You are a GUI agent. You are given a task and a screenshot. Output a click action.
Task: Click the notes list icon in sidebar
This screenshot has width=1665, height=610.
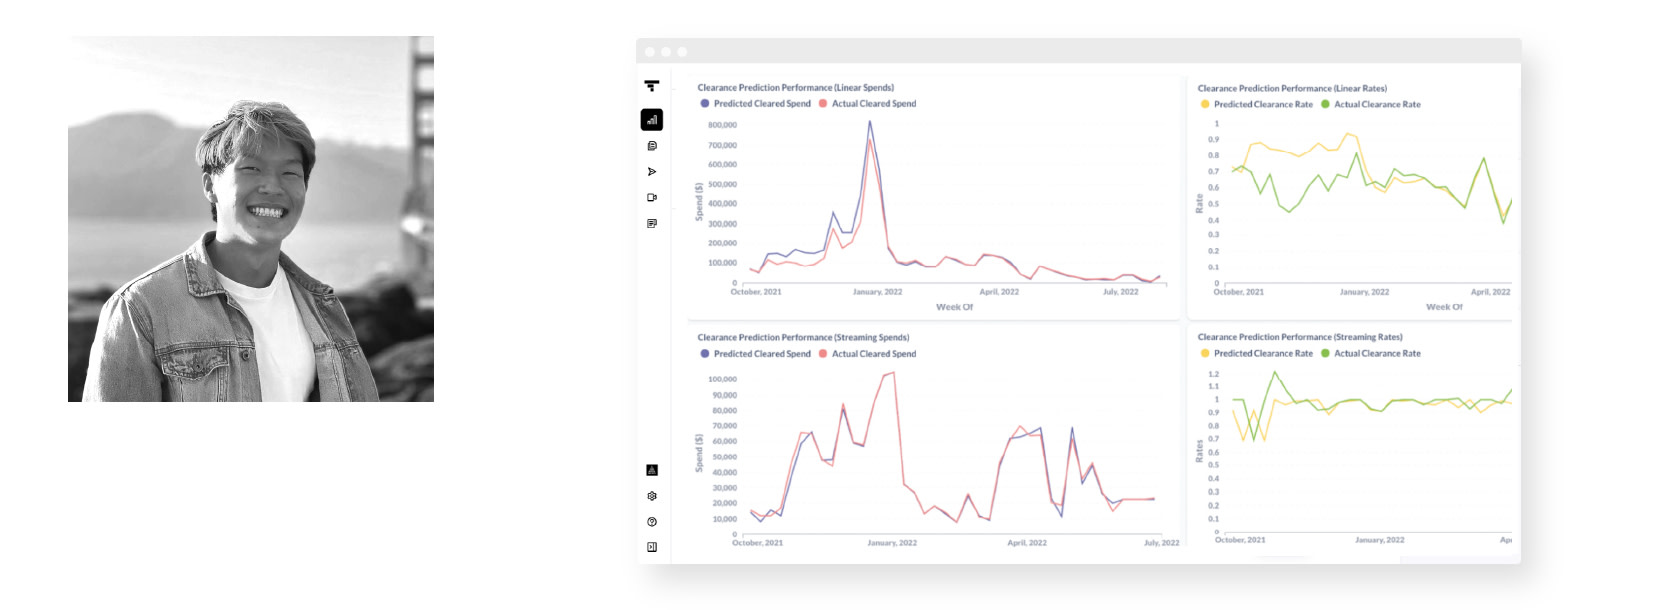(x=652, y=224)
